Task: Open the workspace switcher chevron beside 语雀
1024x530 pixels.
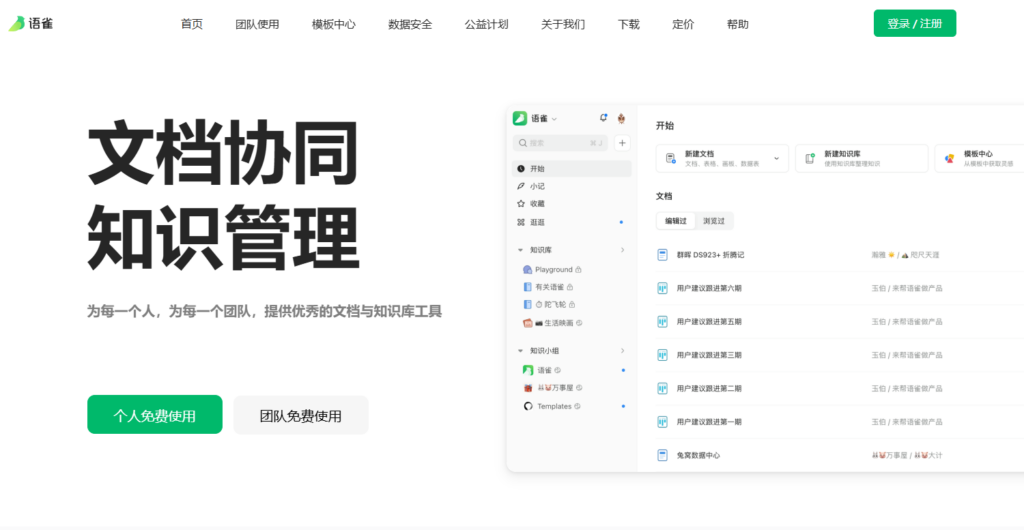Action: click(554, 119)
